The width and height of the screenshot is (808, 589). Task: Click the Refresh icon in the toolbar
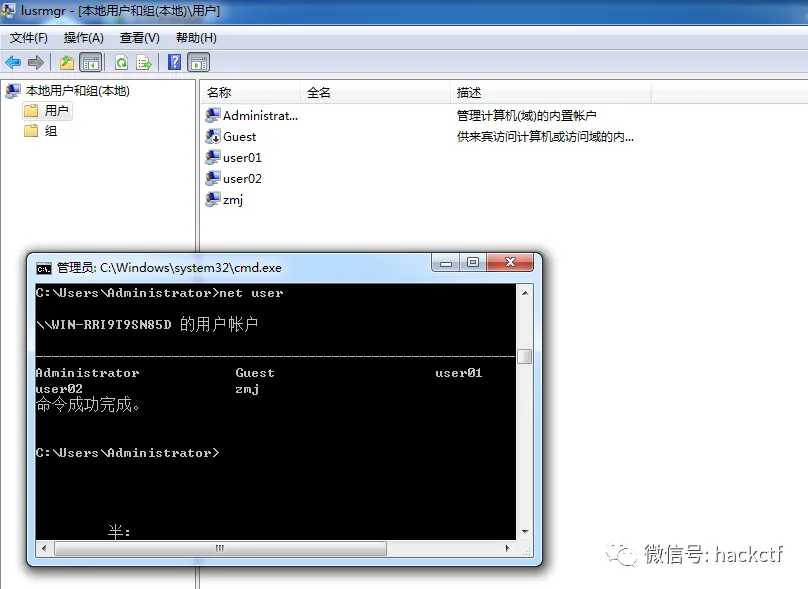point(119,61)
